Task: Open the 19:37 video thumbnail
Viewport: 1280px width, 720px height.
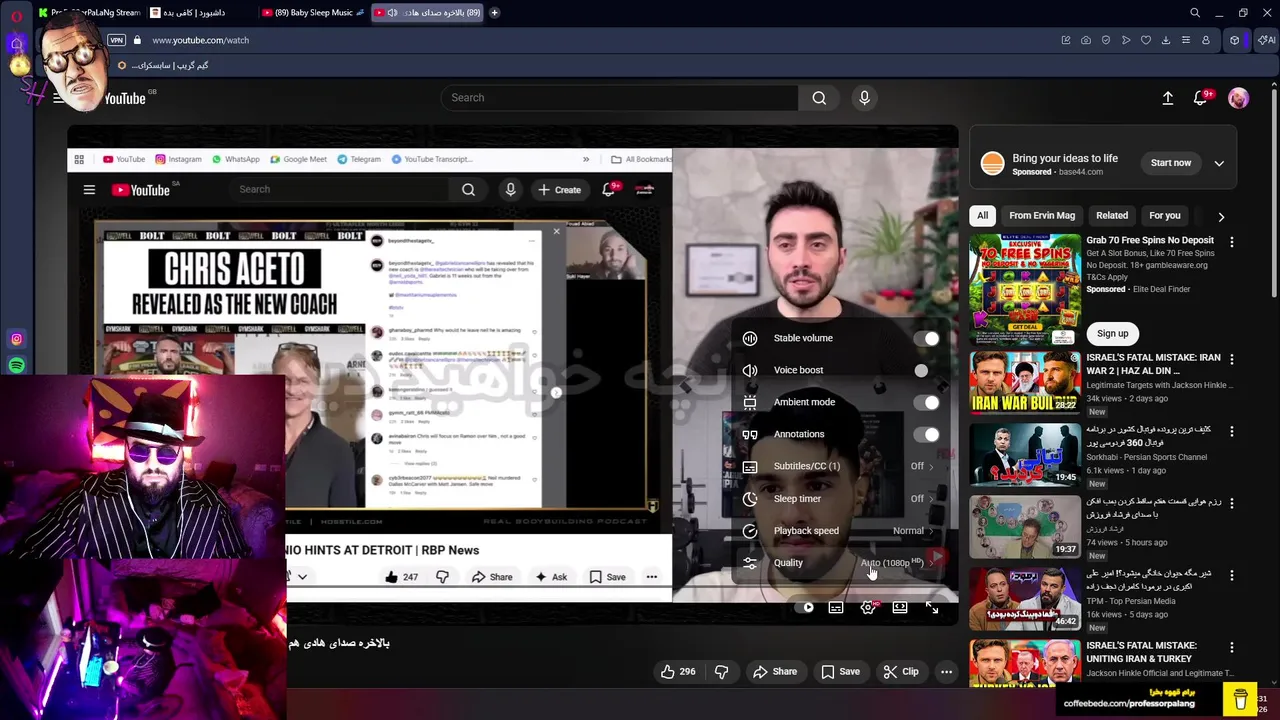Action: [x=1024, y=526]
